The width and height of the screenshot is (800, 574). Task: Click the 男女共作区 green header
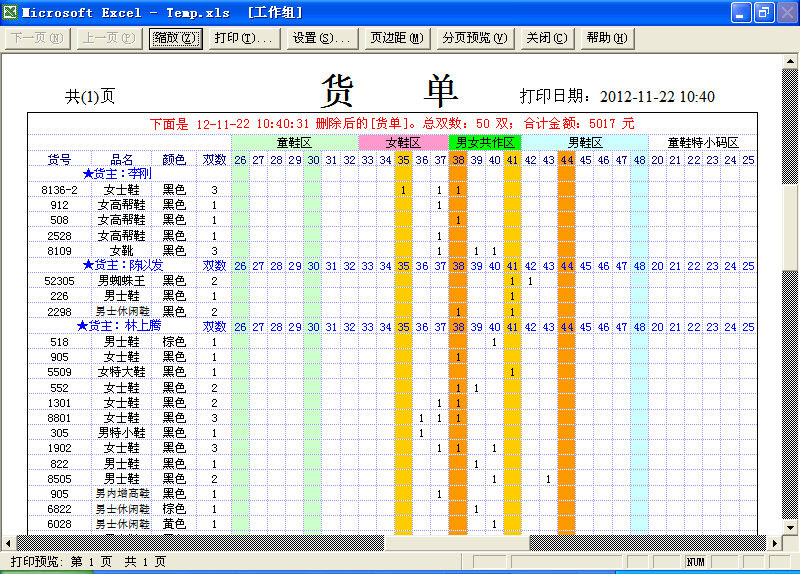coord(485,142)
